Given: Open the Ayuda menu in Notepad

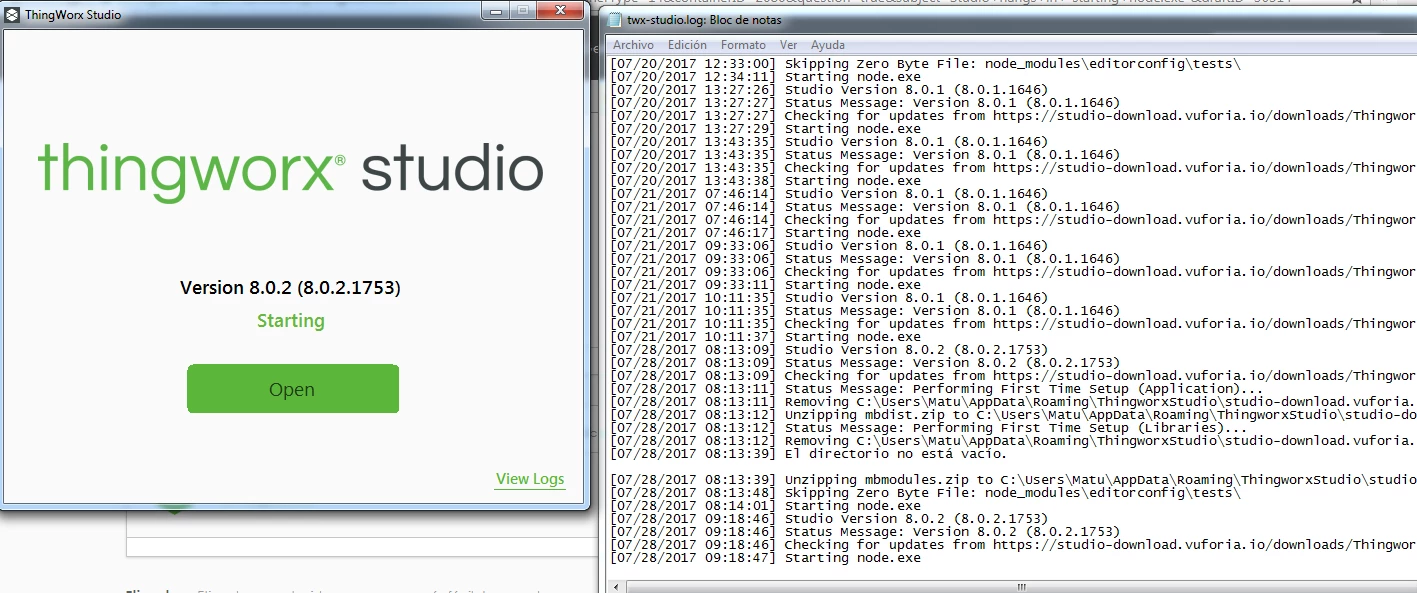Looking at the screenshot, I should tap(827, 45).
